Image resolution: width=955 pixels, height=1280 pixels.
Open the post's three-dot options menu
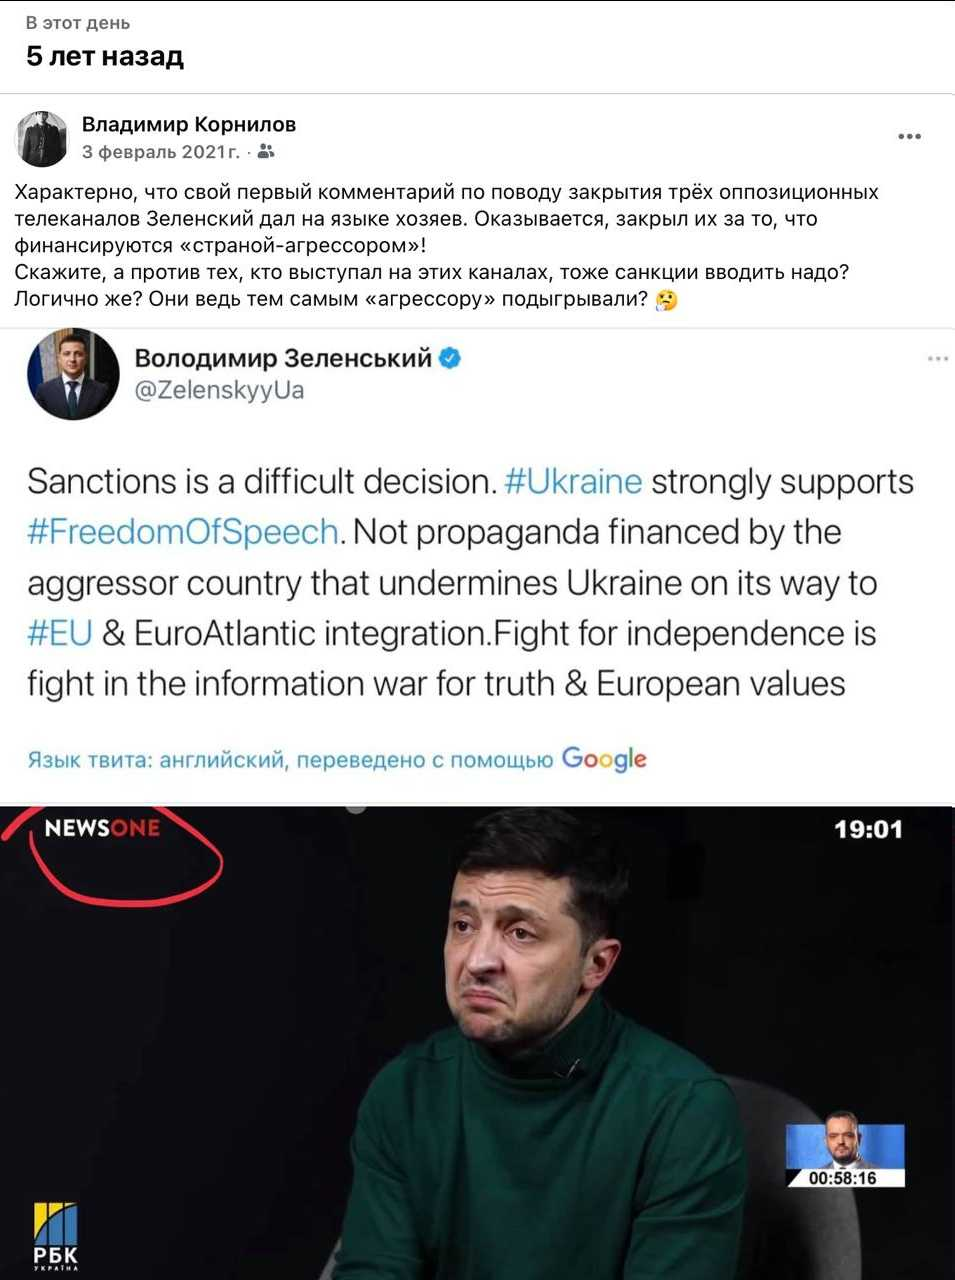[909, 137]
